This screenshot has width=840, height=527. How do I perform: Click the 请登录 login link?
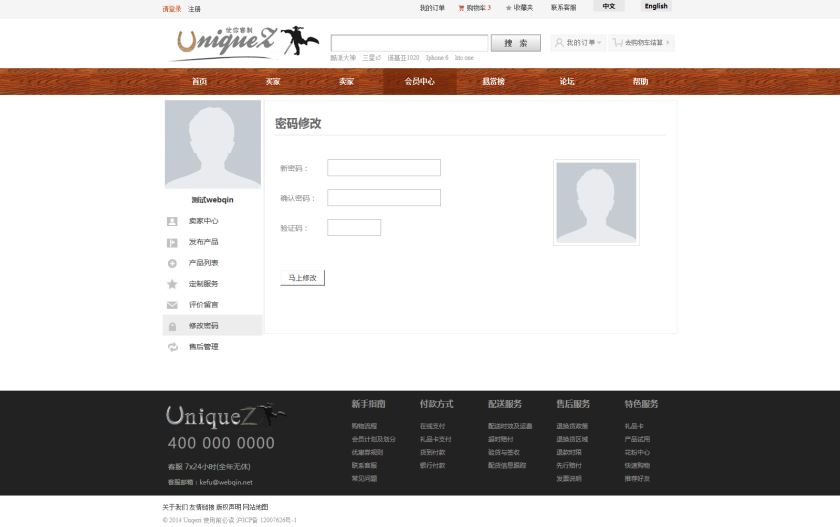(x=172, y=9)
